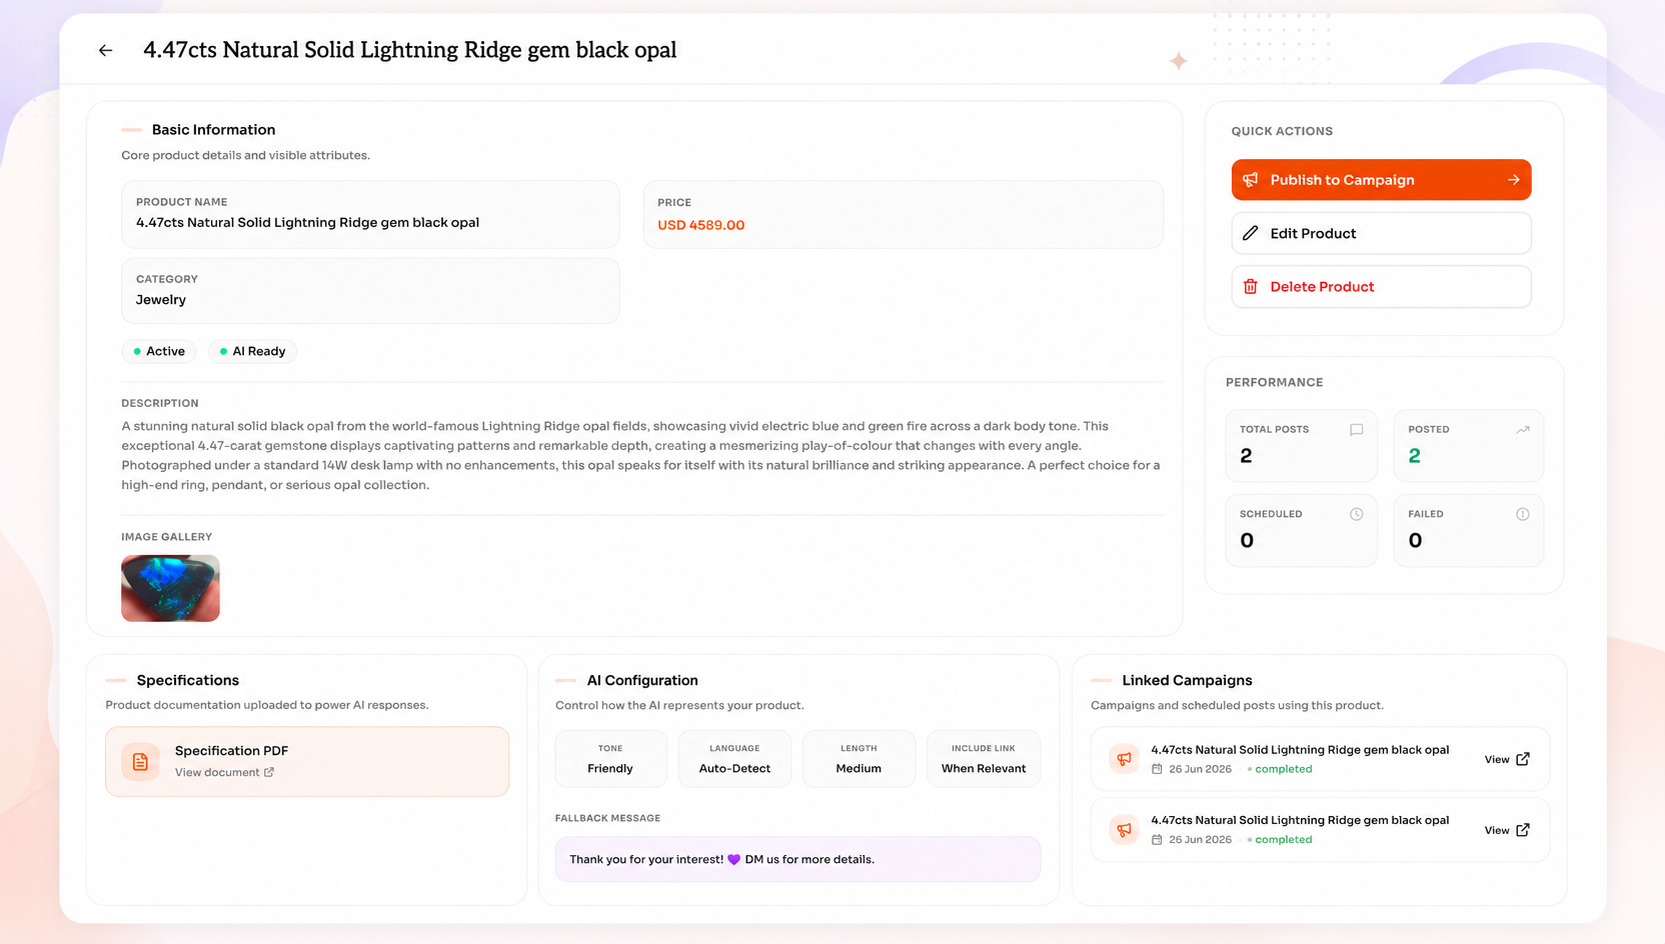Click the Performance label
Screen dimensions: 1665x944
[1274, 382]
